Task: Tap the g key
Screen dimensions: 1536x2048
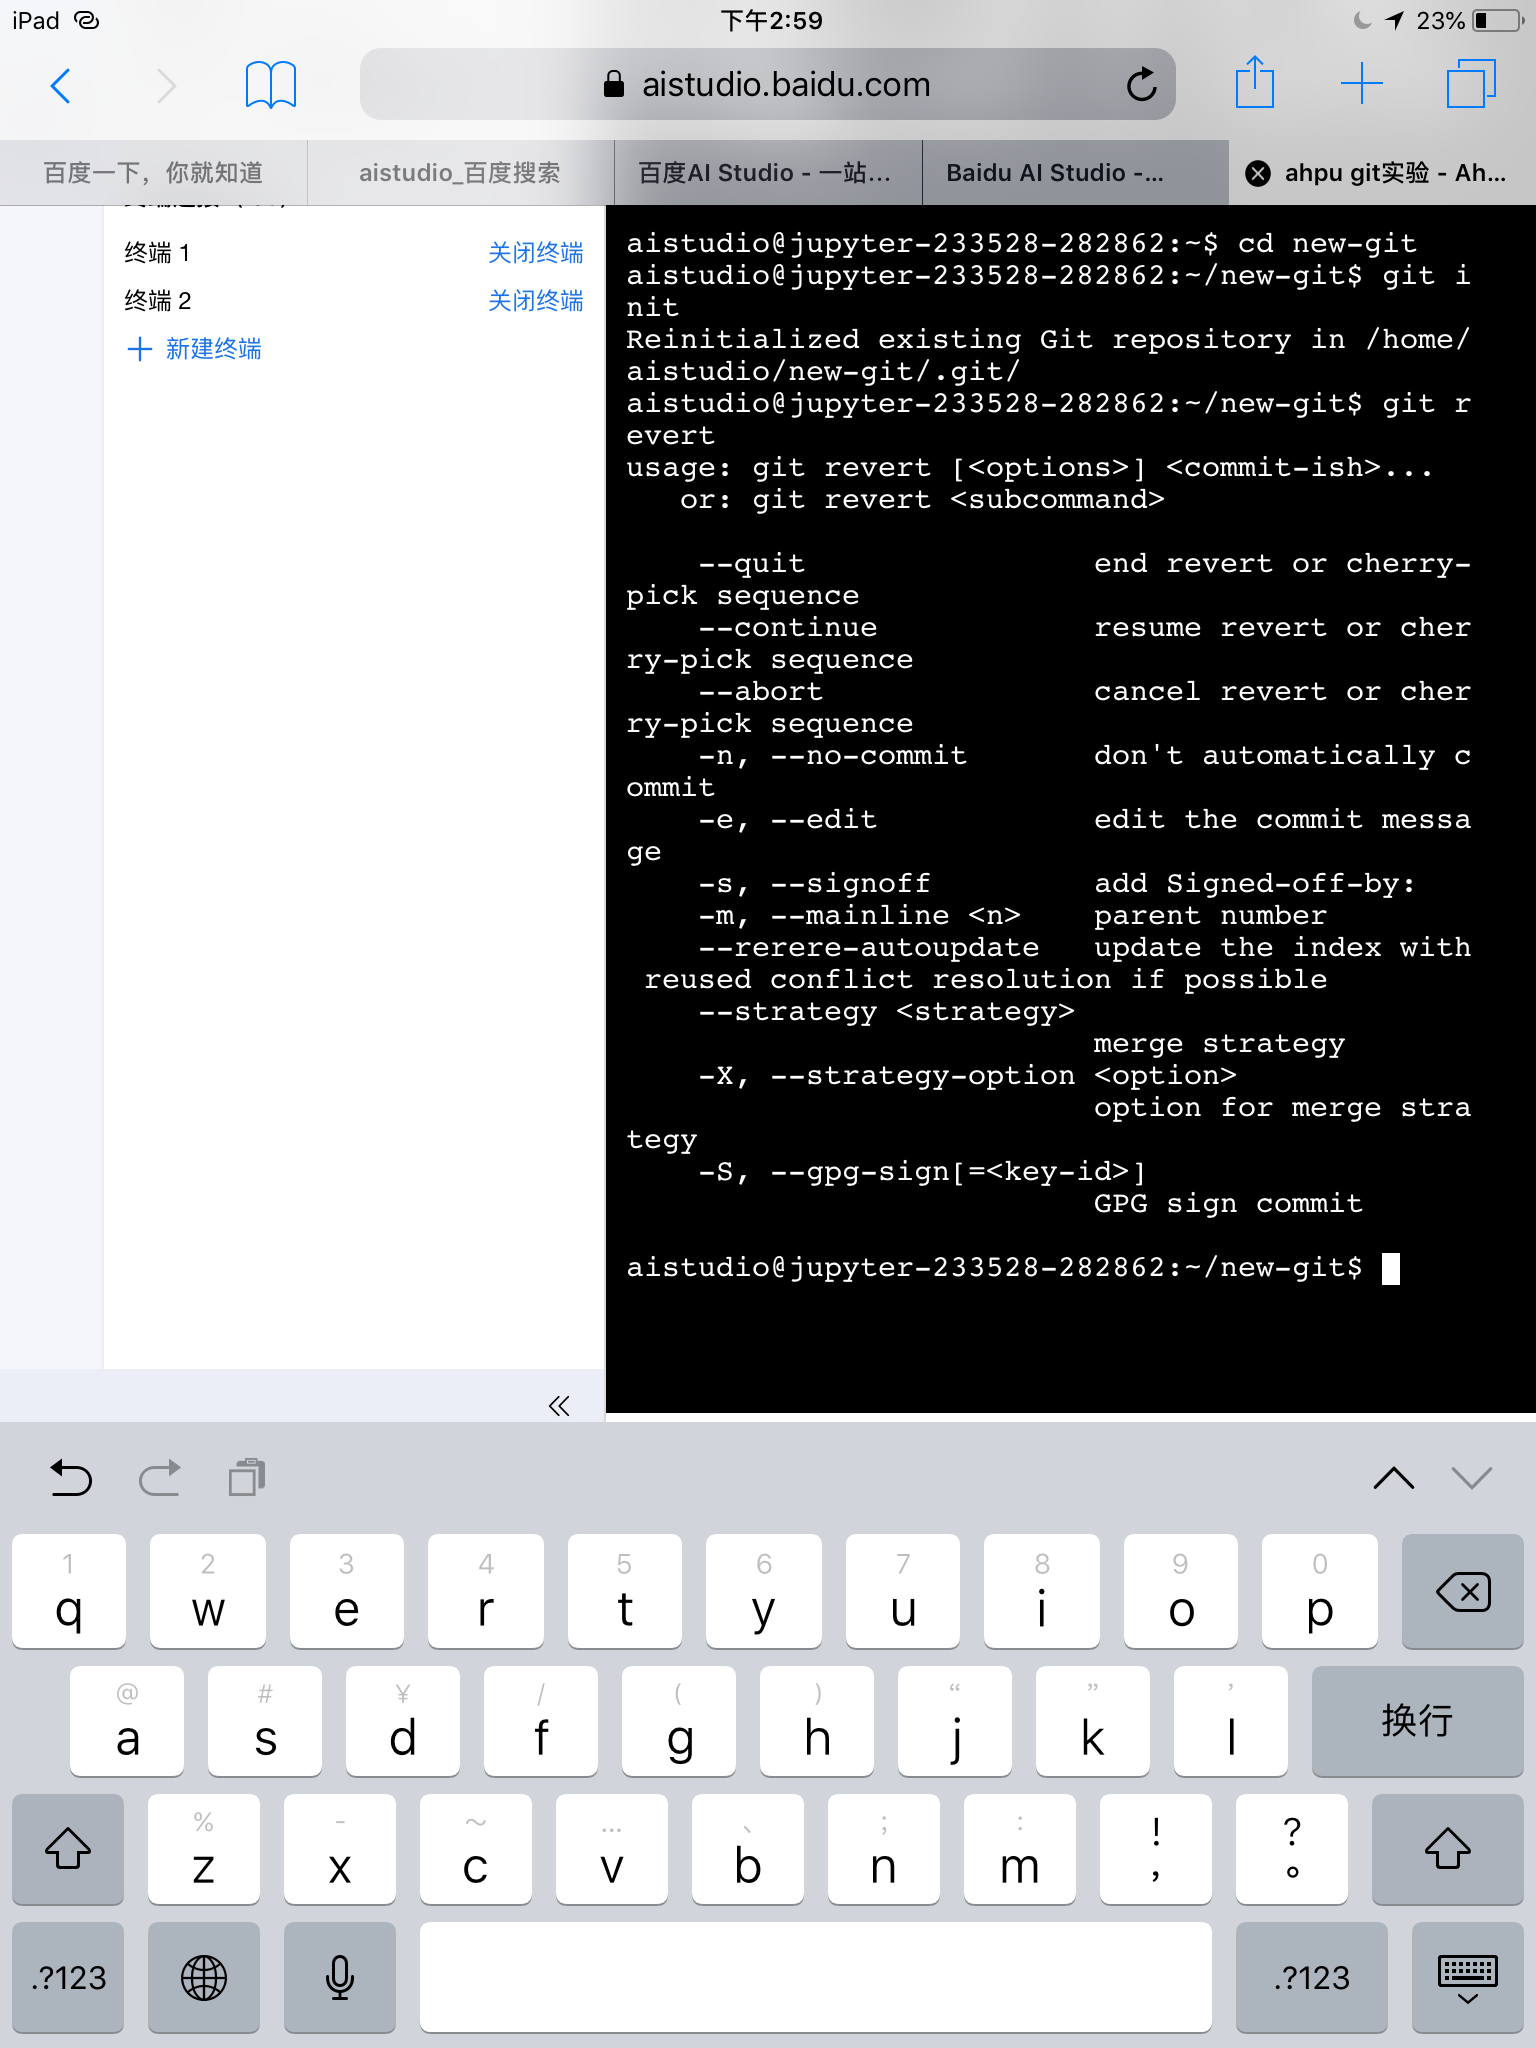Action: point(679,1720)
